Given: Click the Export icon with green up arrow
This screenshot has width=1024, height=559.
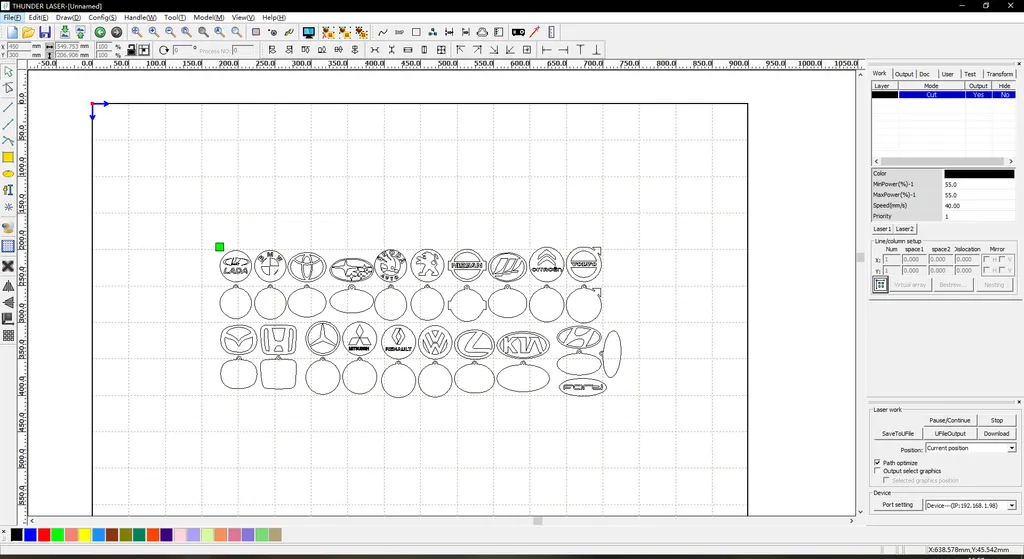Looking at the screenshot, I should (80, 32).
